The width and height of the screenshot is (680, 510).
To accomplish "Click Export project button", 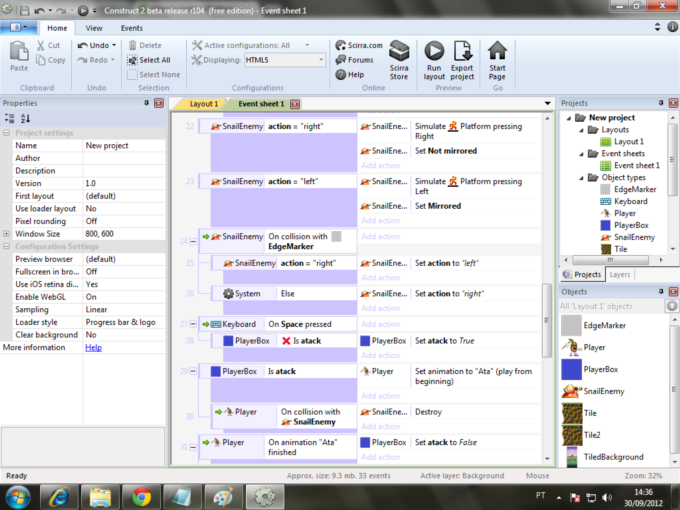I will 462,60.
